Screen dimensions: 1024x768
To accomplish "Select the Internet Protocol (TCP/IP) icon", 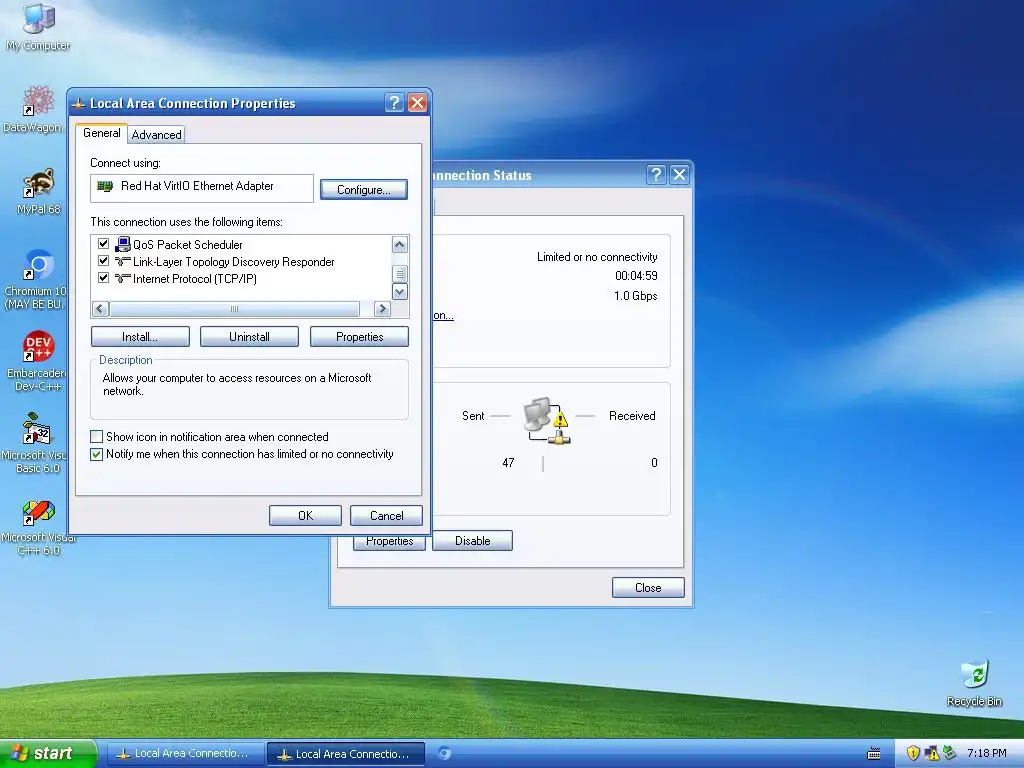I will tap(123, 278).
